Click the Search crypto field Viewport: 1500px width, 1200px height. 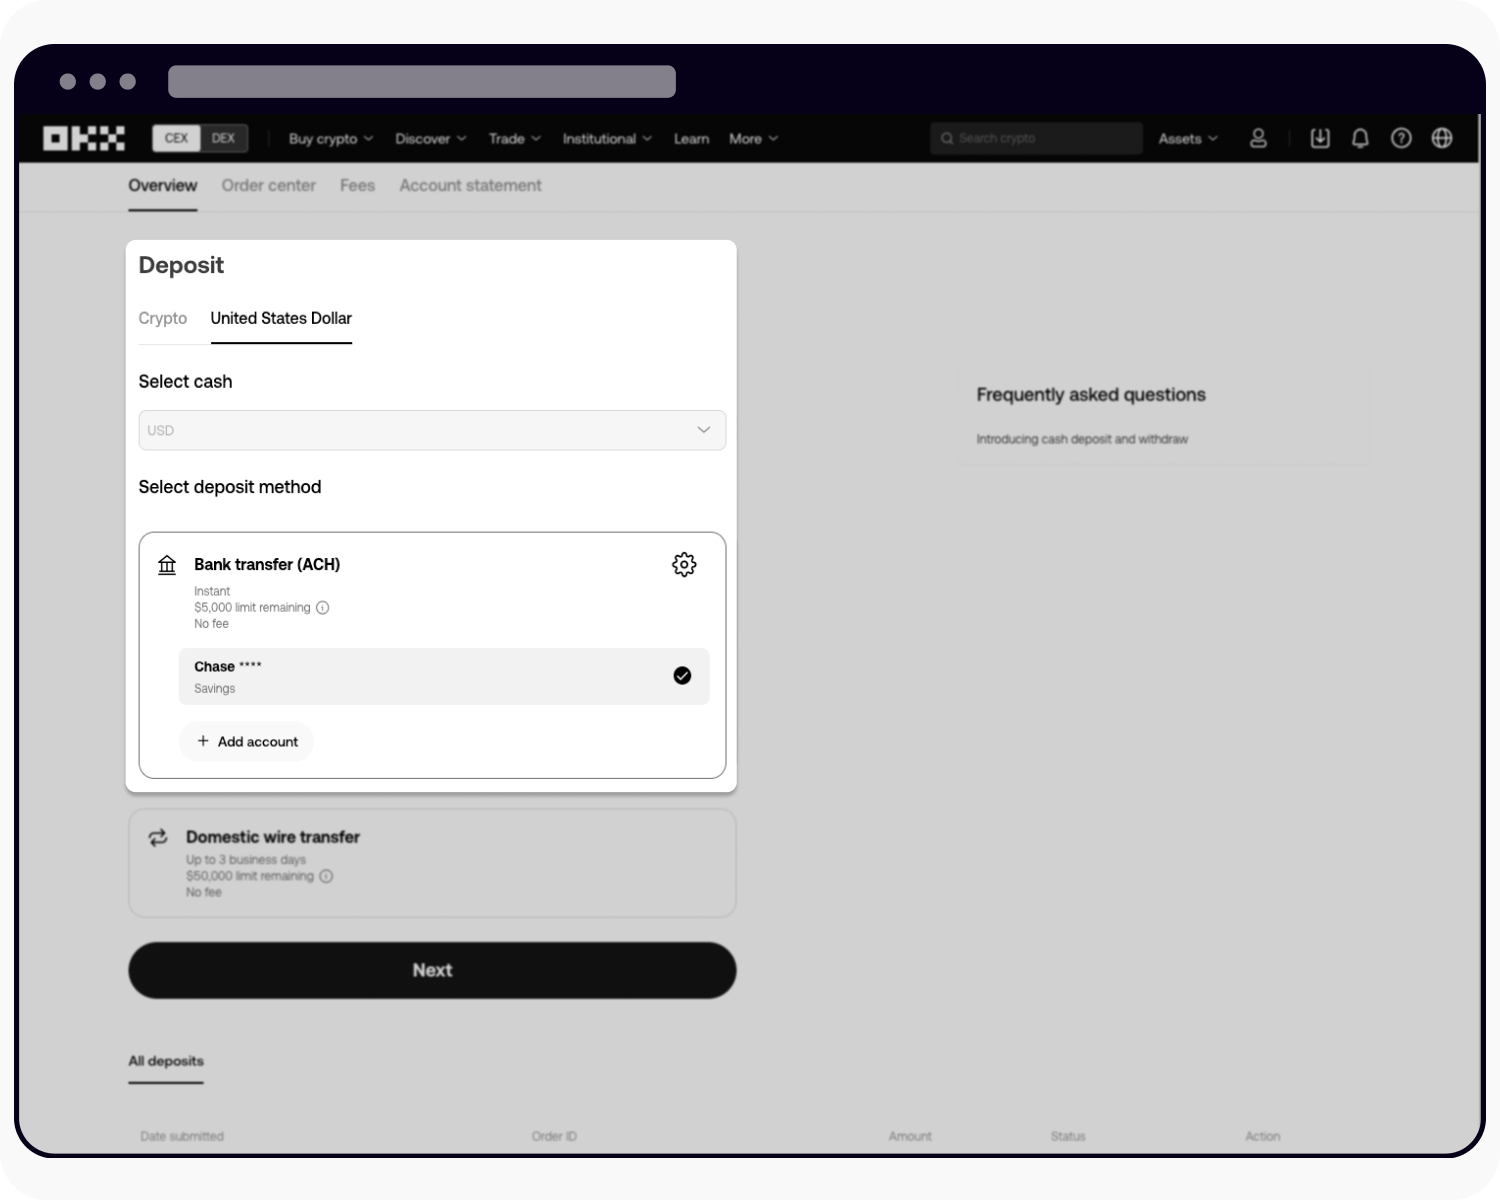pos(1036,138)
